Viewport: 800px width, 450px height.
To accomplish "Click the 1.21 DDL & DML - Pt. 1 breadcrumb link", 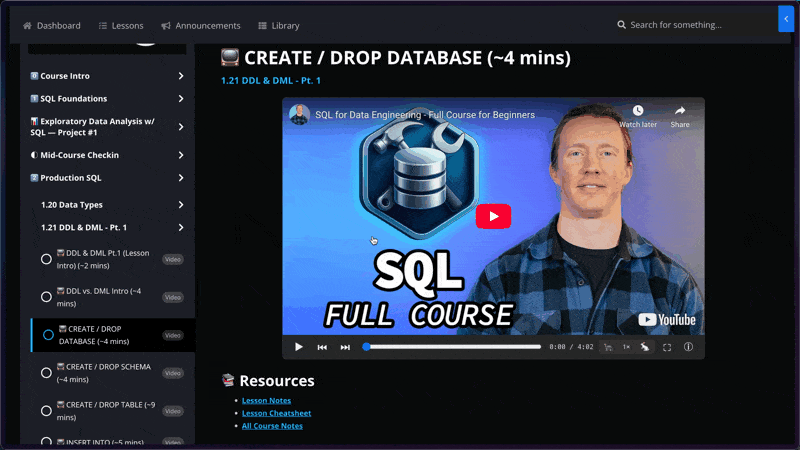I will coord(270,81).
